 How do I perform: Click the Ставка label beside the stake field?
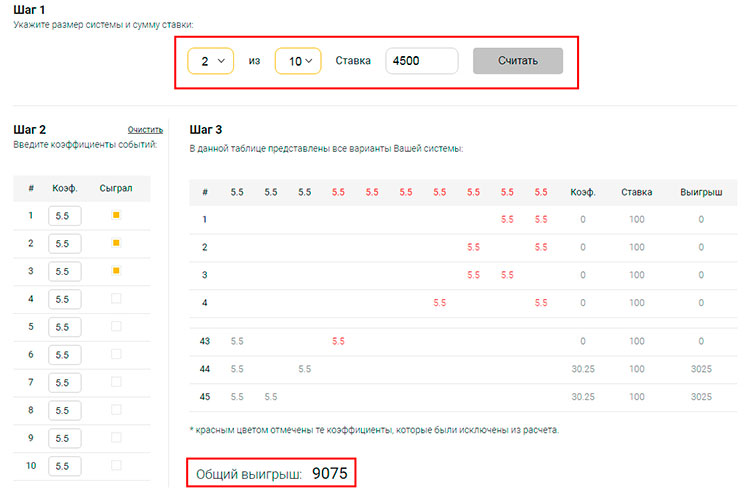click(x=353, y=61)
